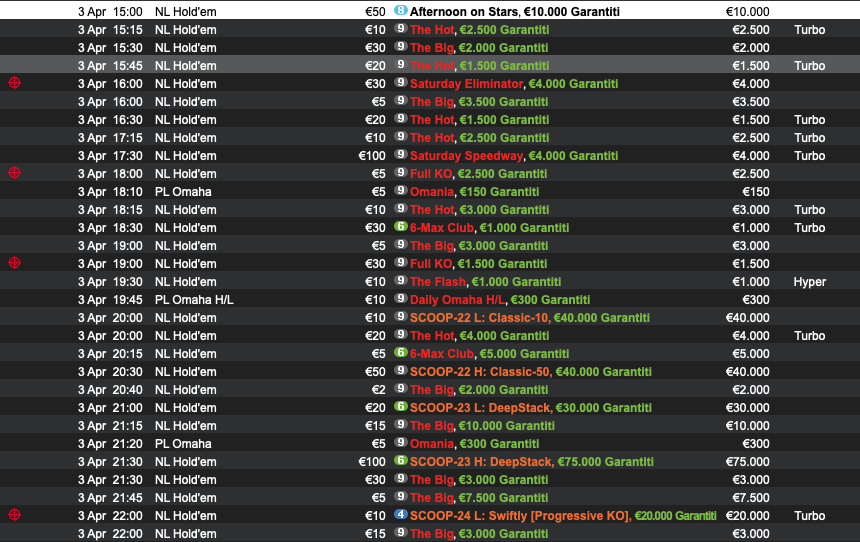Open Afternoon on Stars €10.000 Garantiti tournament
Screen dimensions: 860x542
point(514,12)
